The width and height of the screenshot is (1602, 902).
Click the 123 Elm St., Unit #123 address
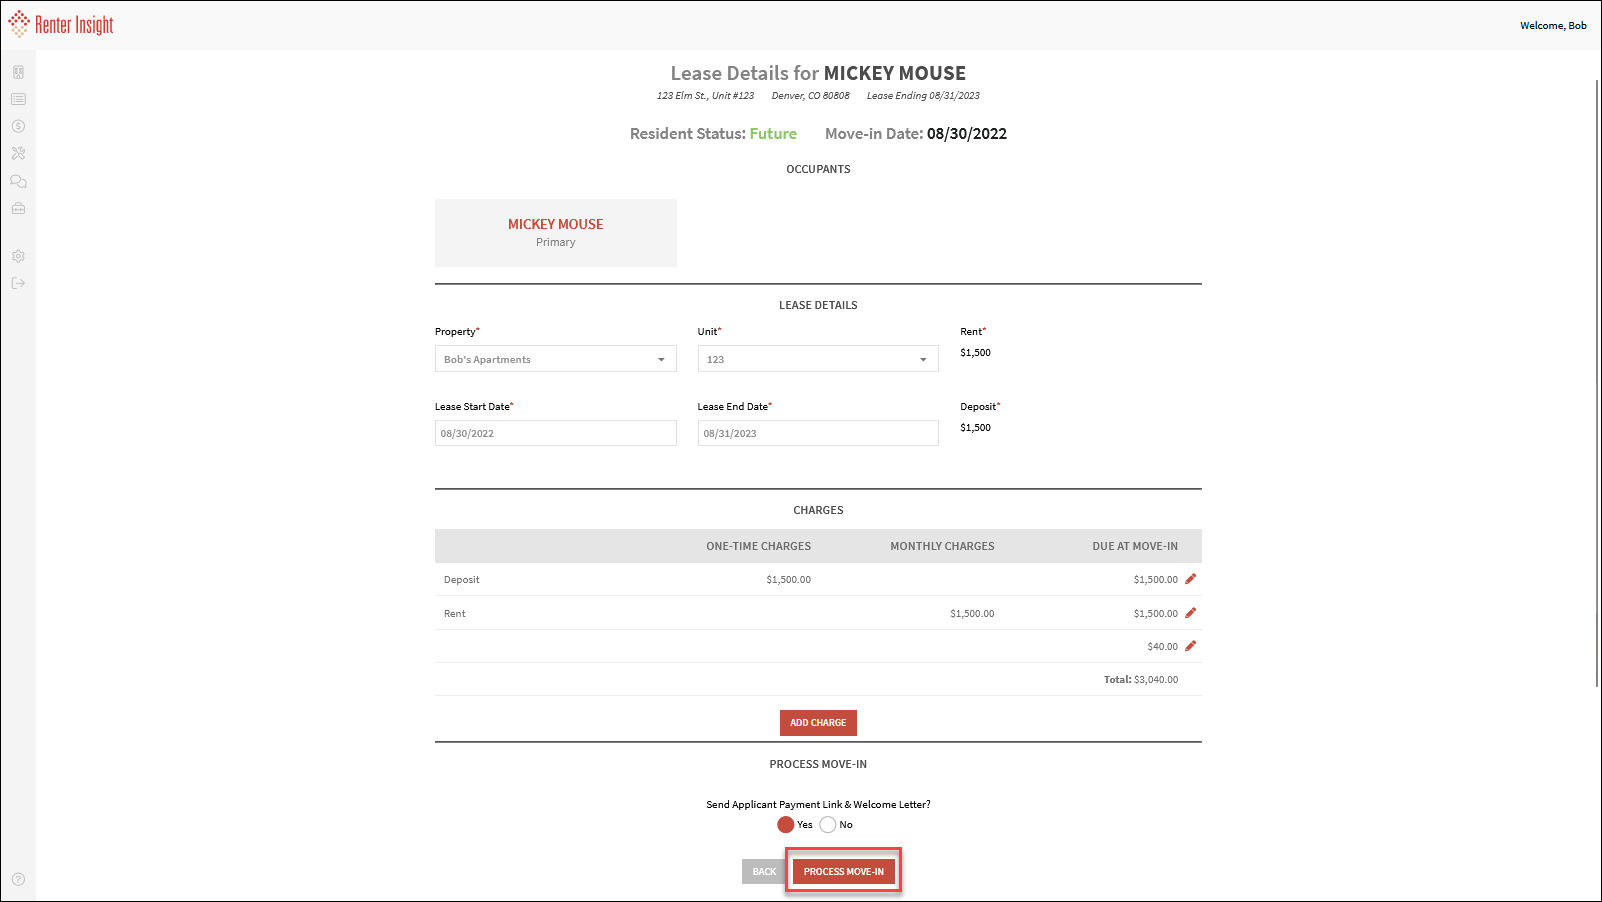pos(705,96)
